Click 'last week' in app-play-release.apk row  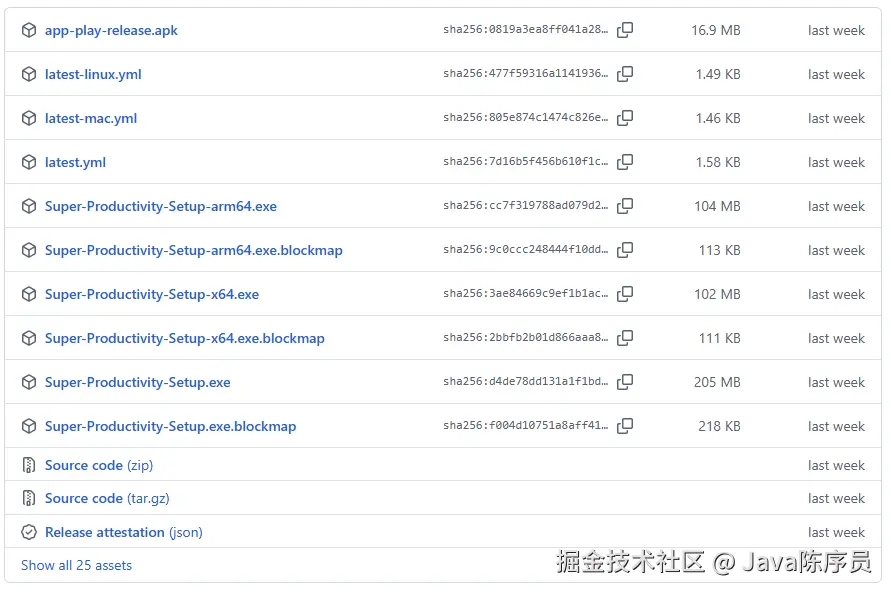tap(836, 30)
